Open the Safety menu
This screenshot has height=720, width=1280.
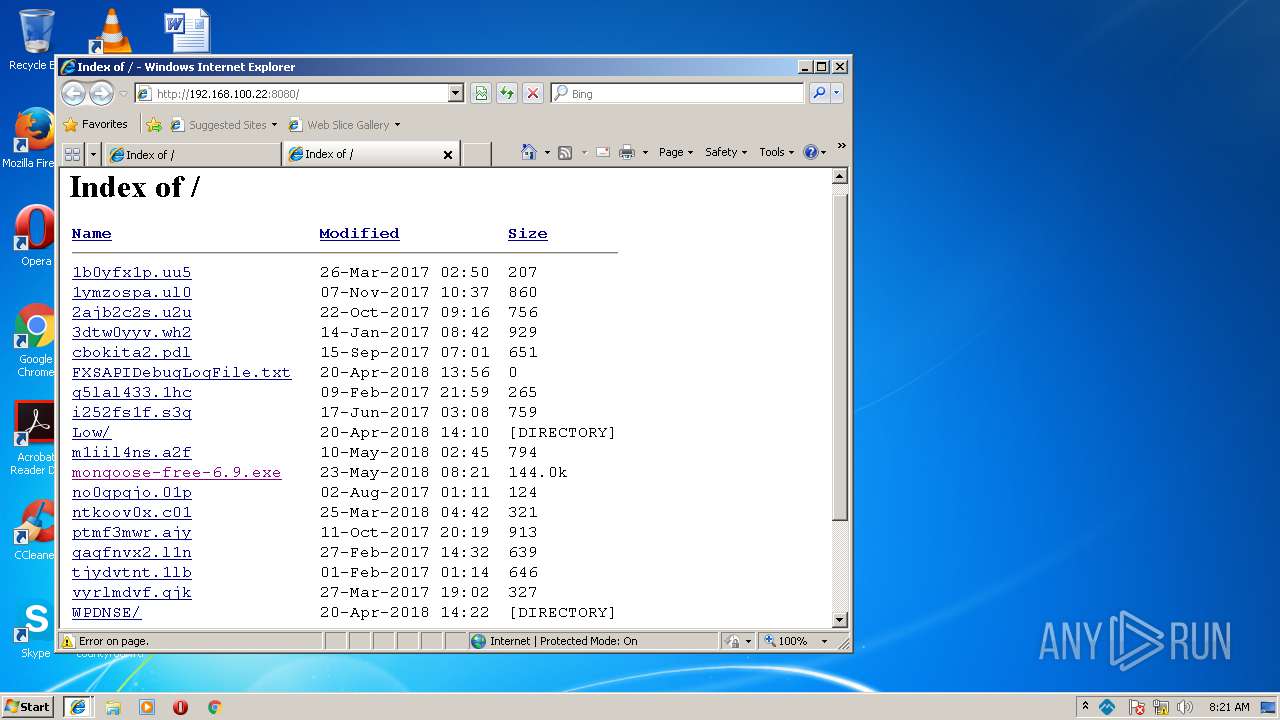coord(726,152)
